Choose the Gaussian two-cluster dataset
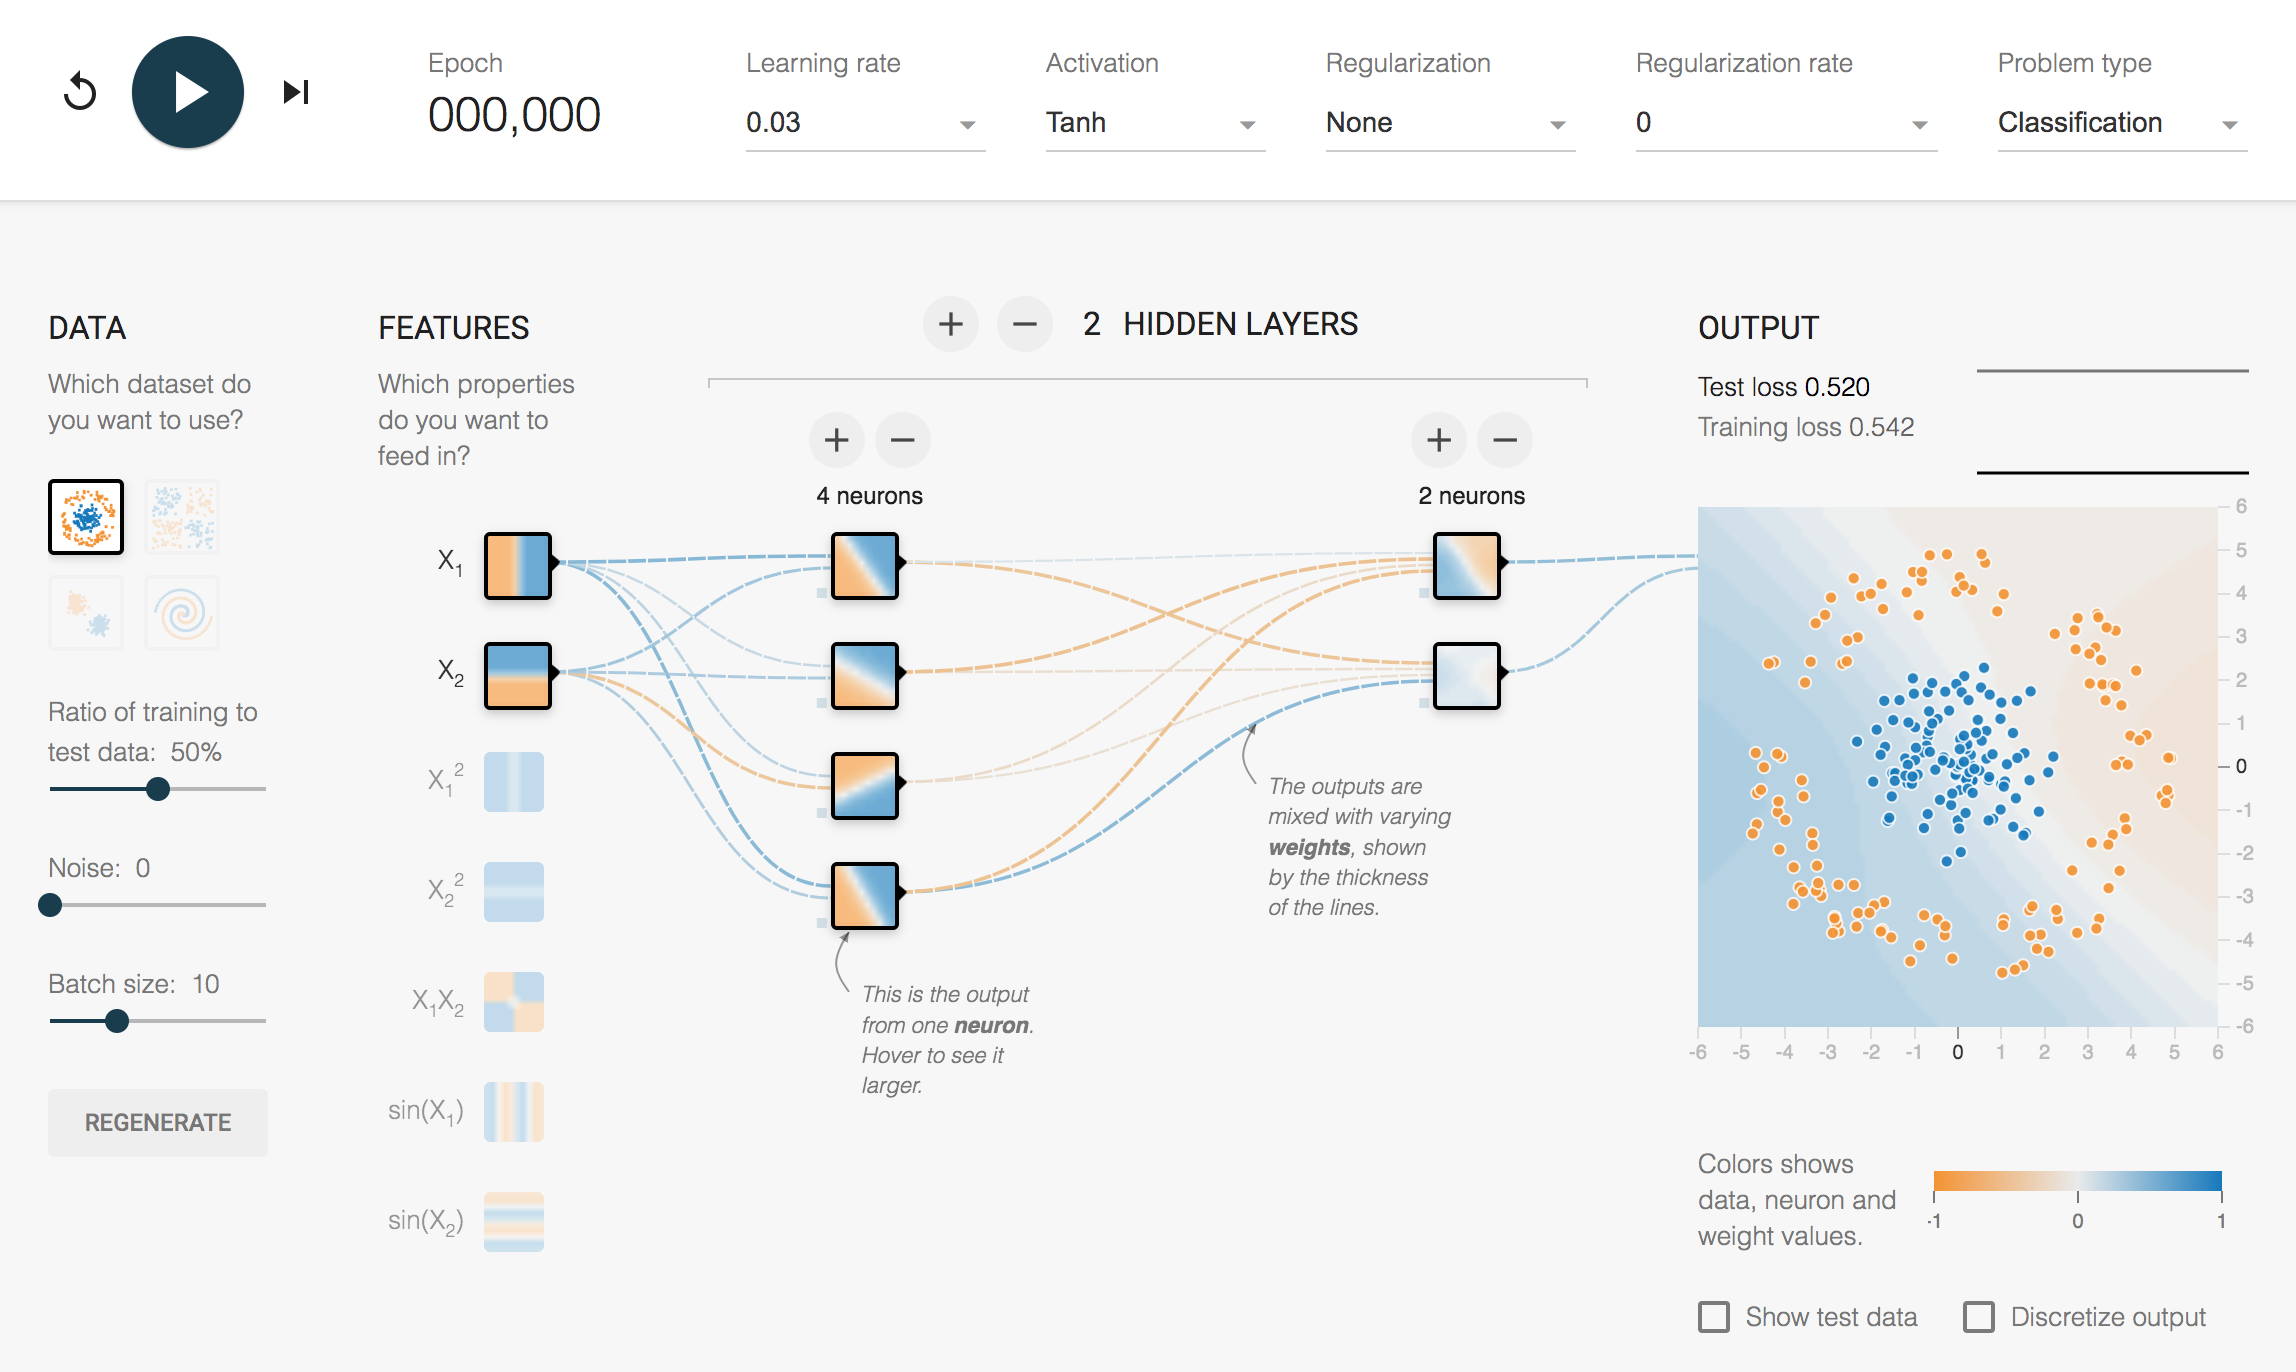 point(86,613)
